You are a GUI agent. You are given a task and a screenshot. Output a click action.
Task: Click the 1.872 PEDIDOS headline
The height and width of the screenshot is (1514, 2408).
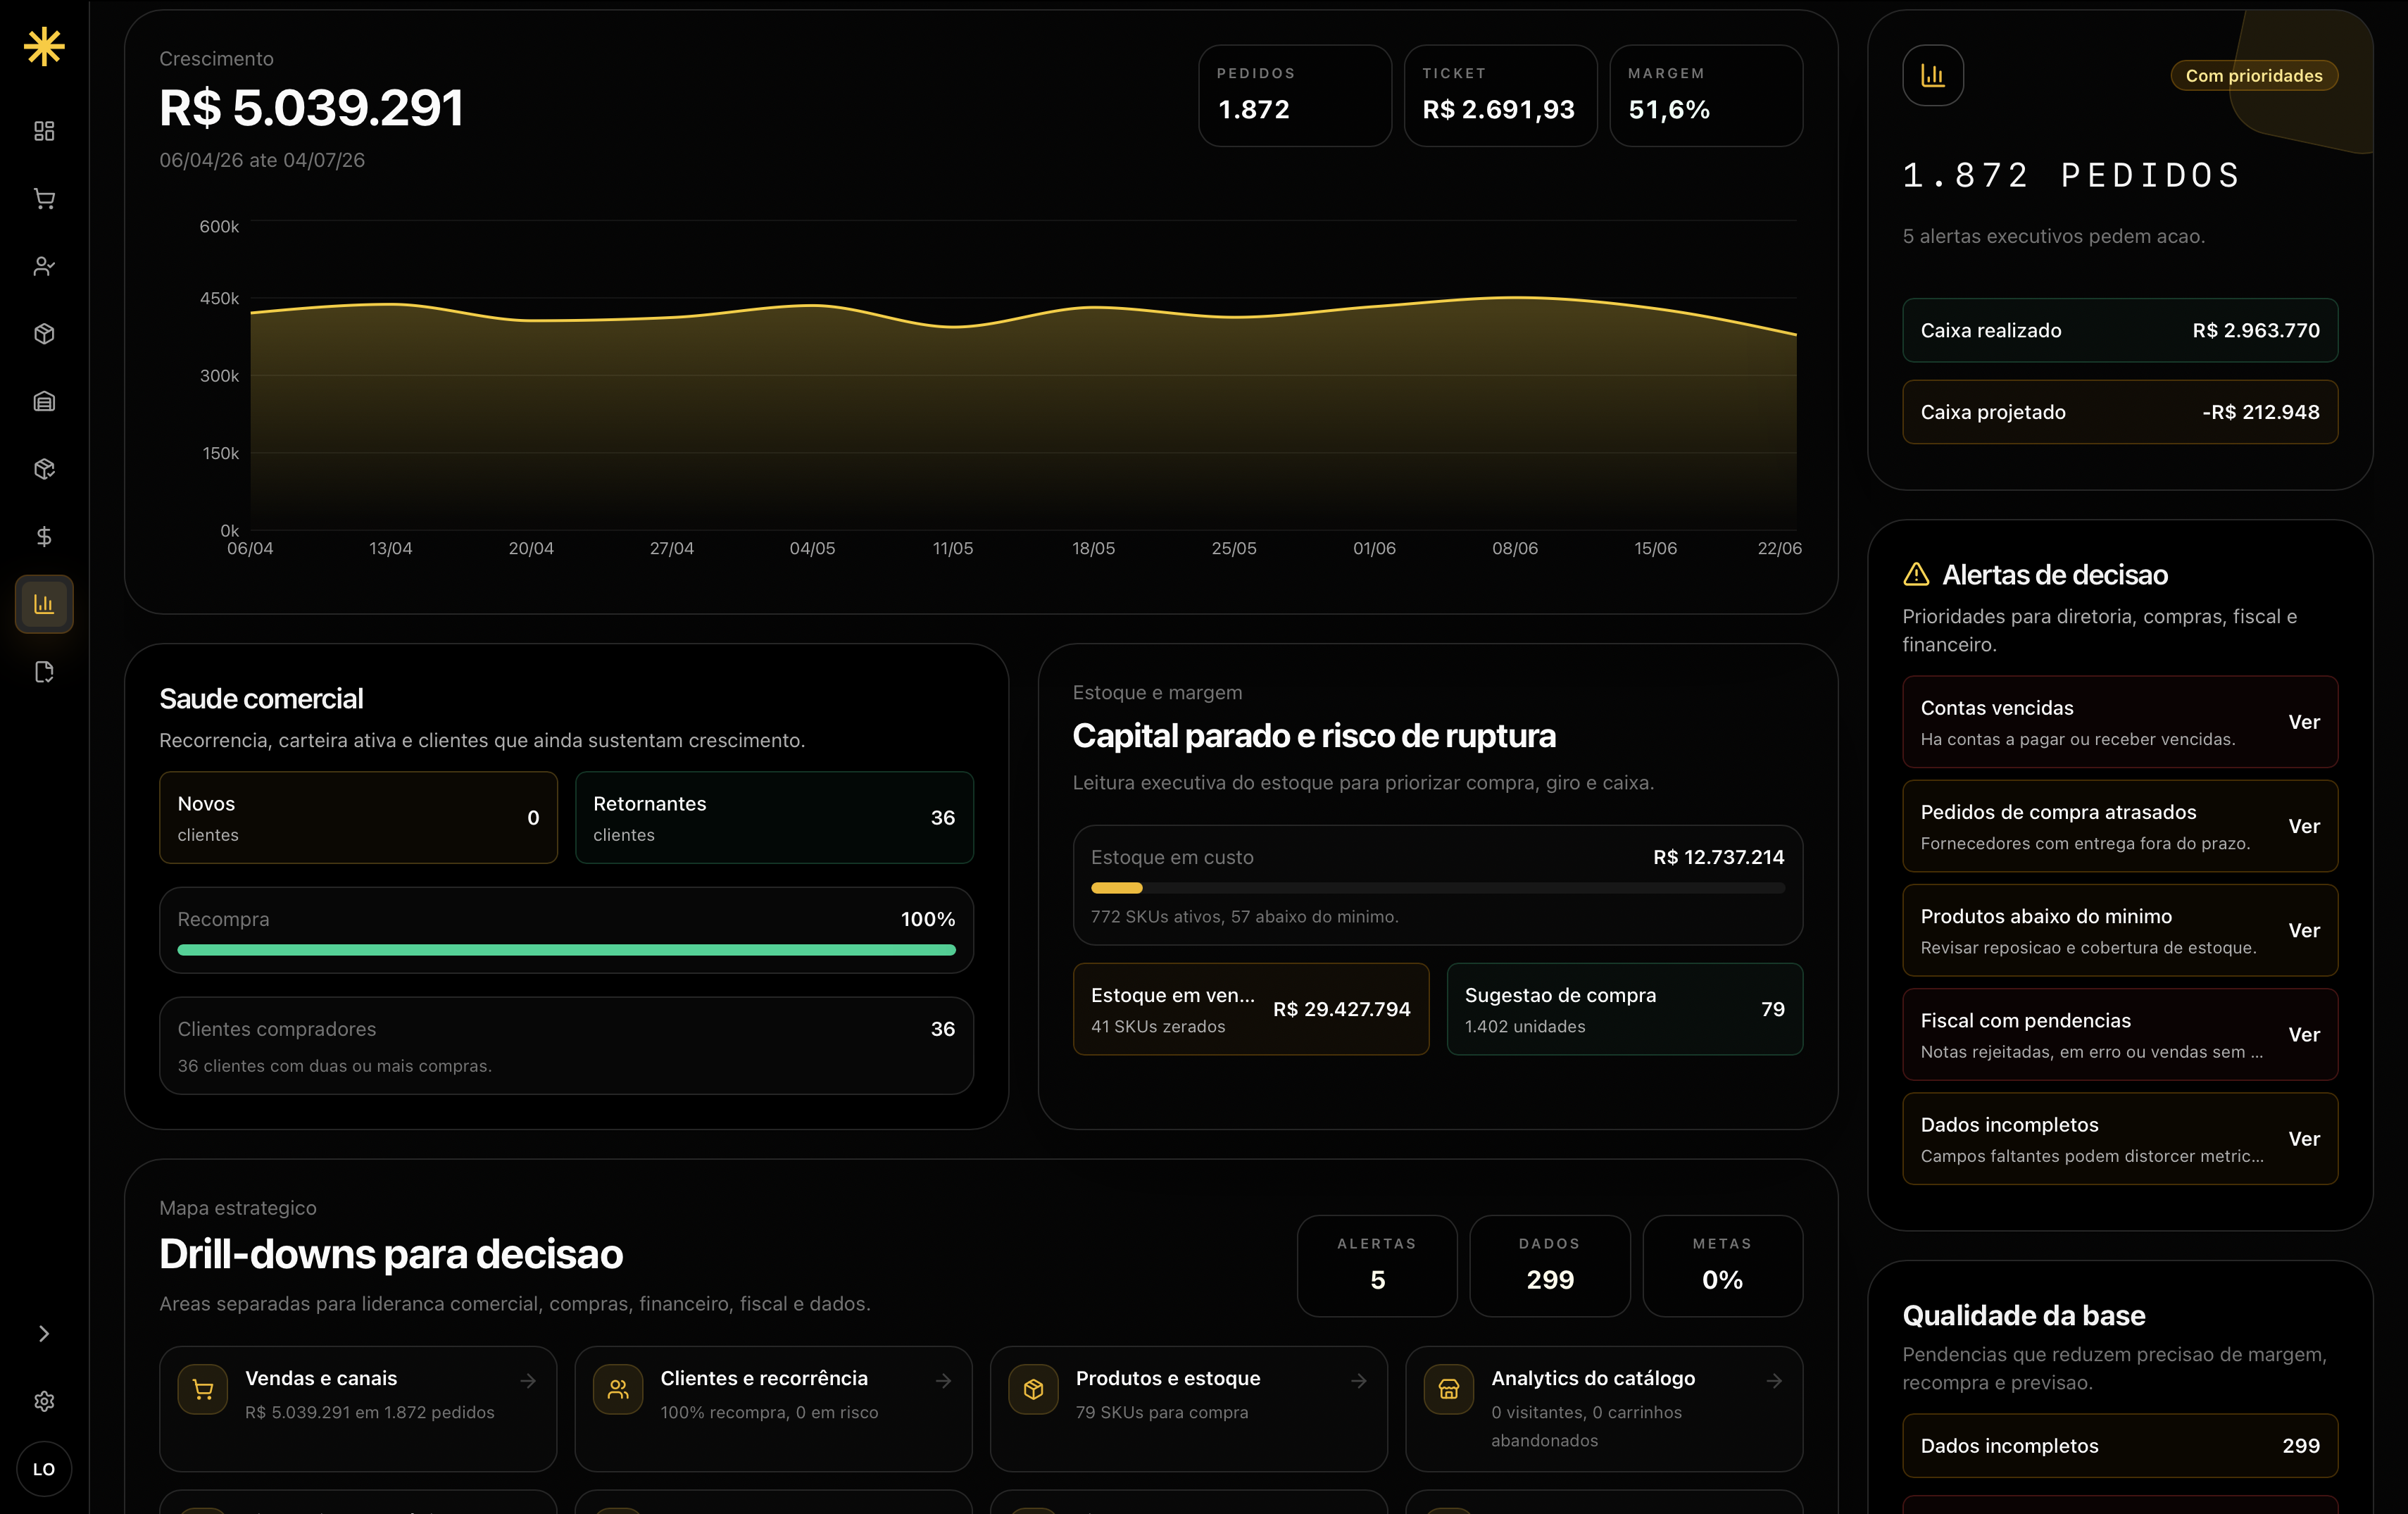pyautogui.click(x=2071, y=175)
